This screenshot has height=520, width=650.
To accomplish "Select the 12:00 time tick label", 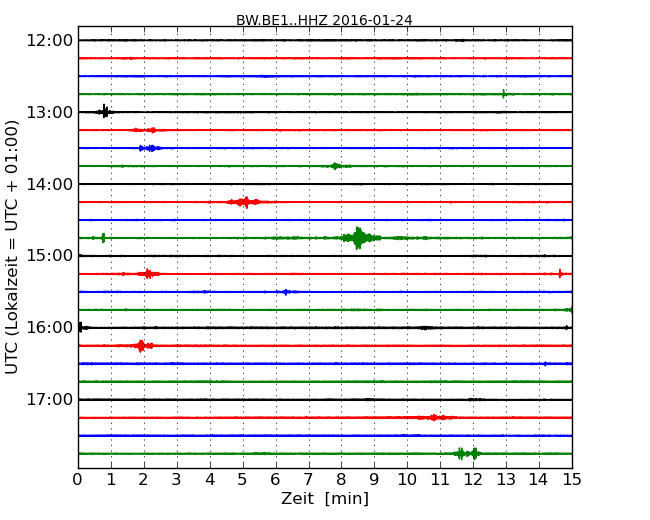I will pyautogui.click(x=49, y=40).
